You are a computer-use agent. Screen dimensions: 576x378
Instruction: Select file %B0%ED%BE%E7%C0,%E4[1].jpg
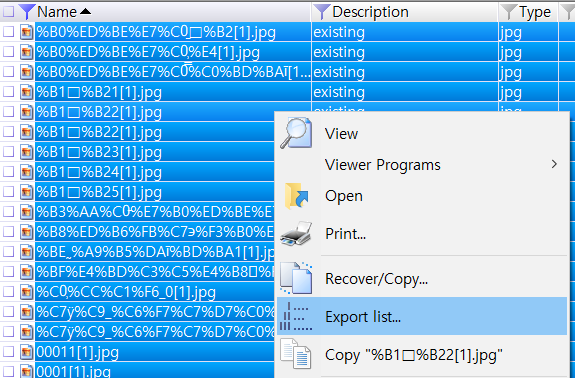pos(148,52)
